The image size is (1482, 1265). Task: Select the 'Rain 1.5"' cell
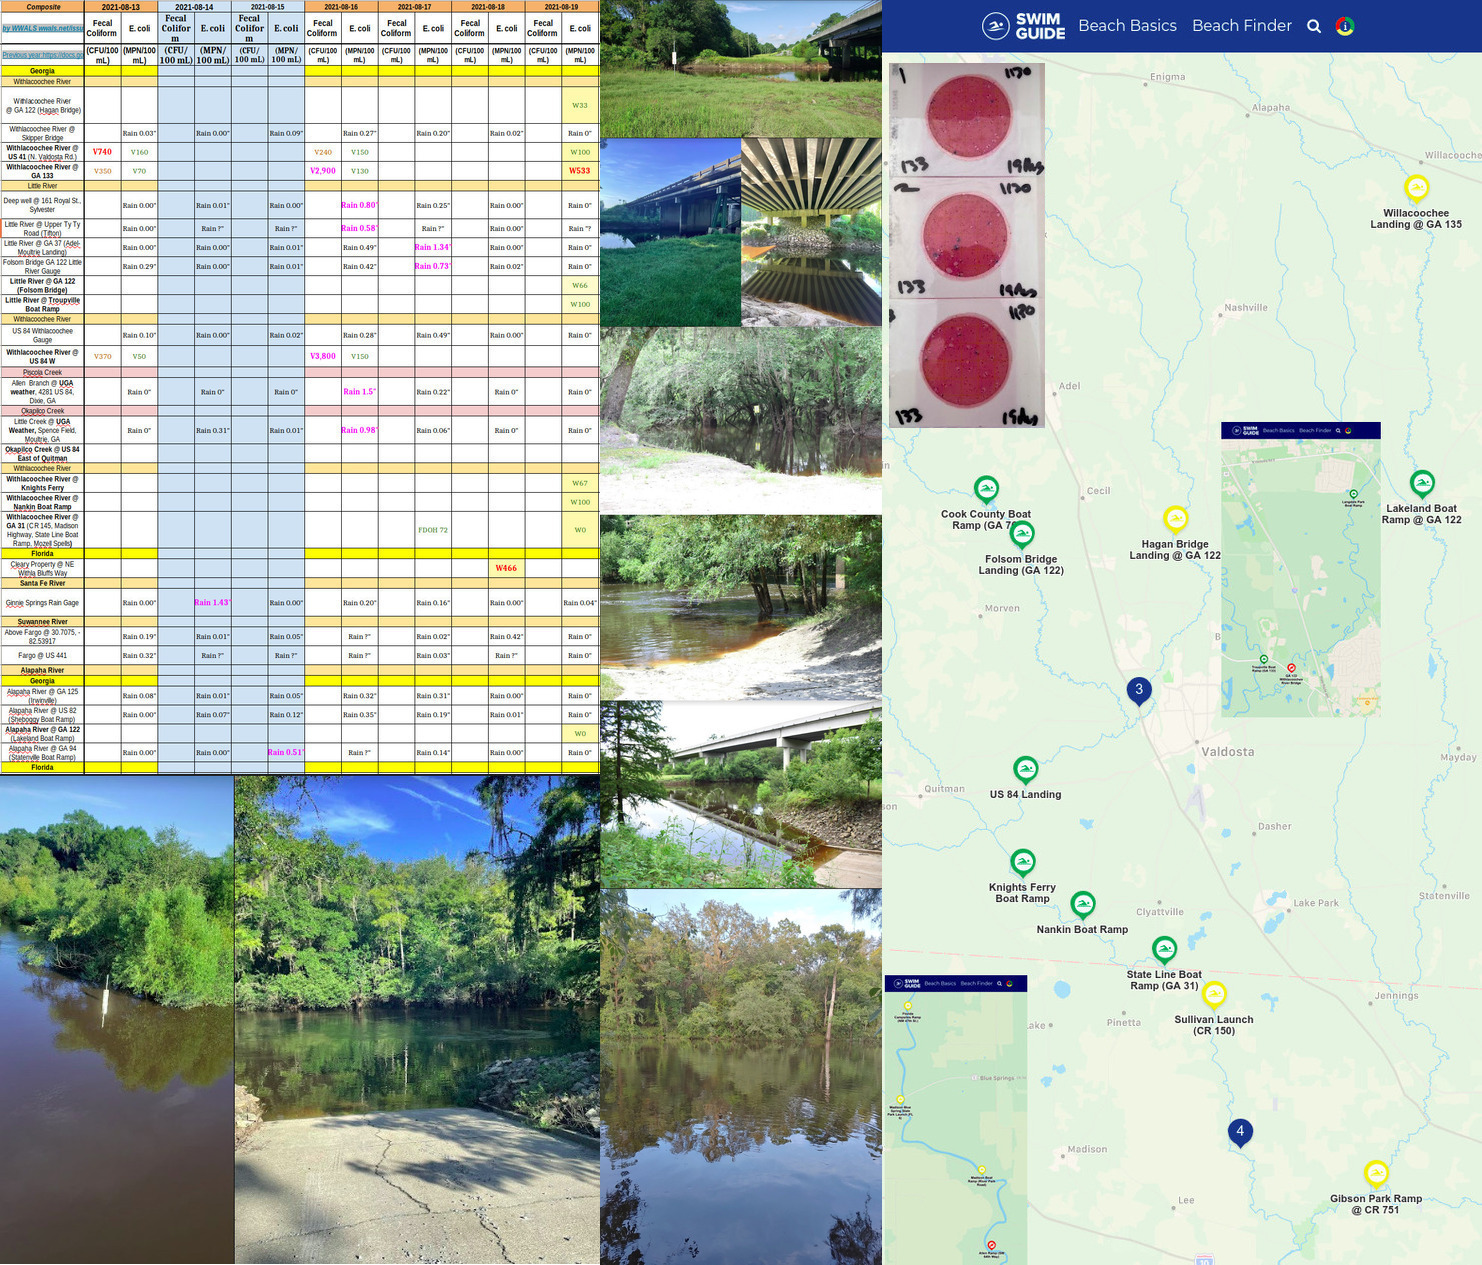360,392
